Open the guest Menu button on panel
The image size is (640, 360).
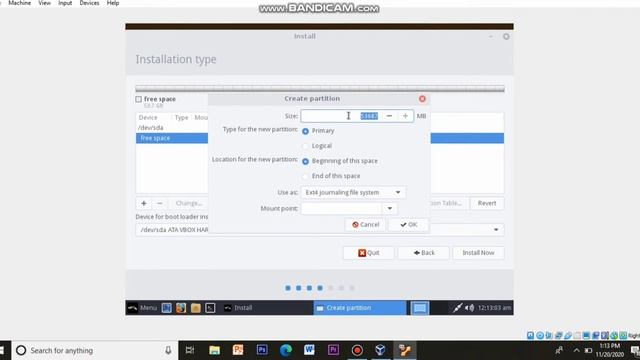click(x=142, y=308)
